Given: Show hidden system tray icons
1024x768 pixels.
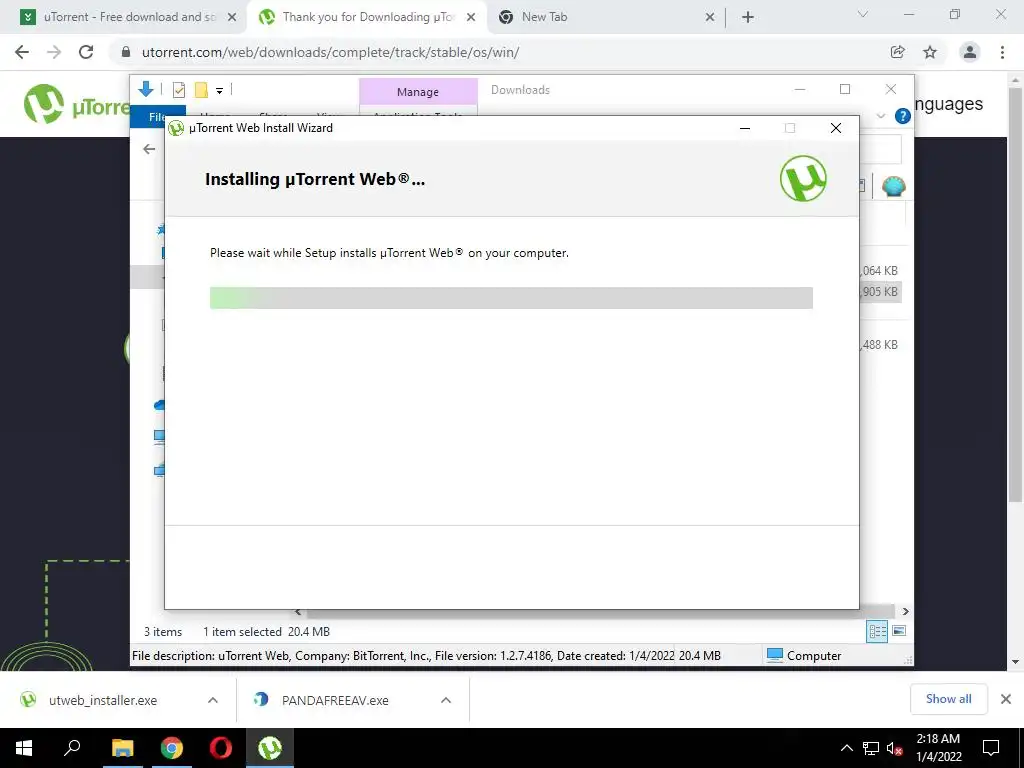Looking at the screenshot, I should click(846, 748).
